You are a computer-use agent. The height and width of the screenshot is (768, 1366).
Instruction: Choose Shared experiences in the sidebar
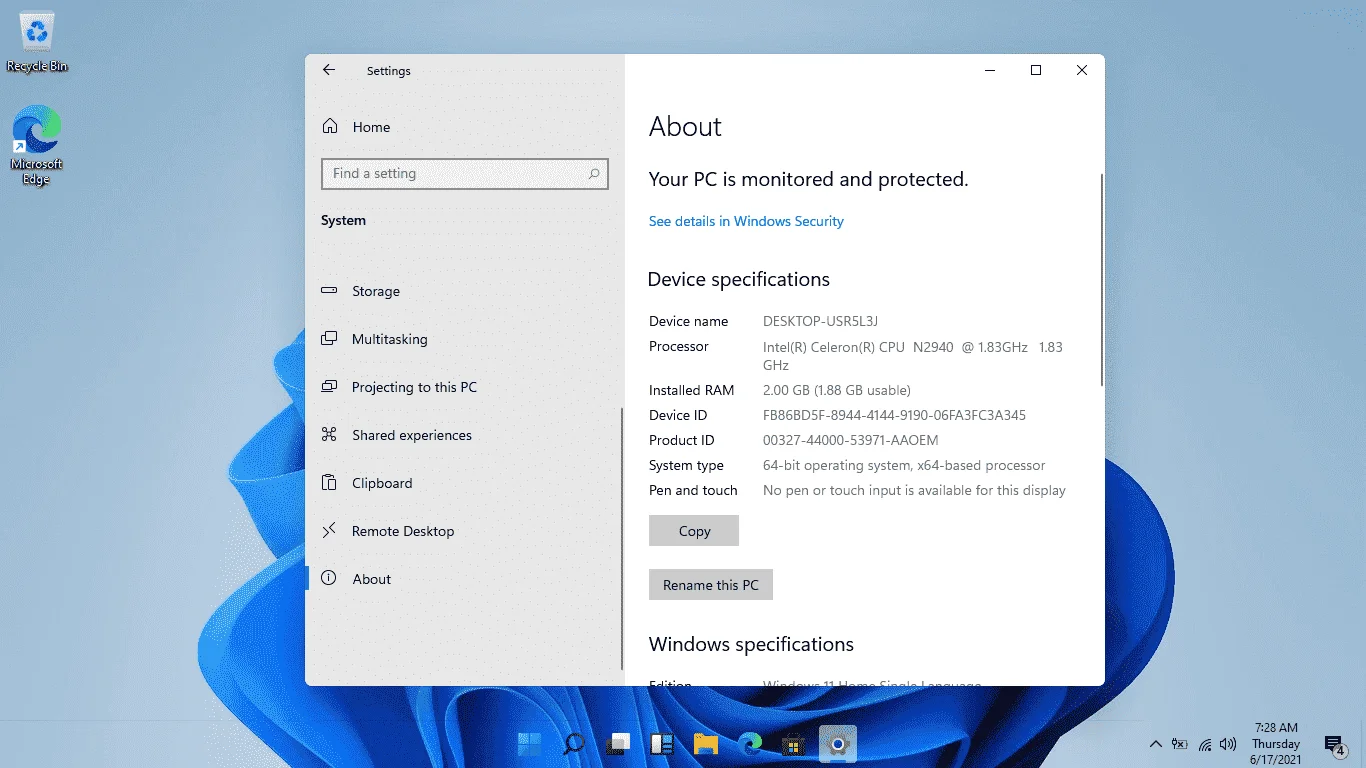click(x=464, y=435)
